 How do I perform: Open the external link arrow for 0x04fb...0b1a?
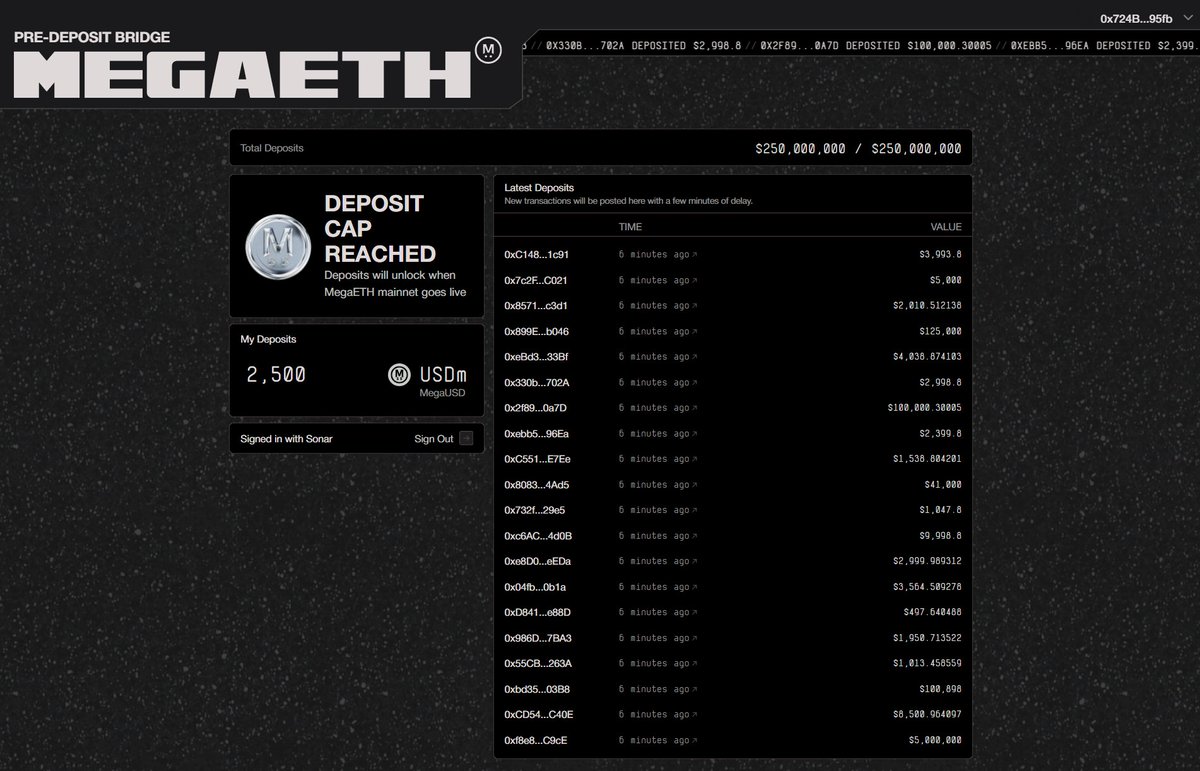(695, 586)
